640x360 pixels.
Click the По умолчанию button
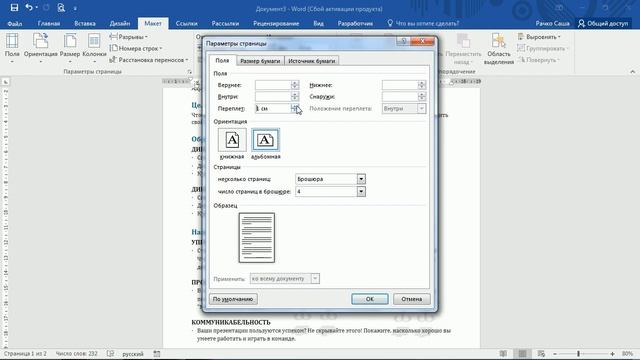click(x=233, y=299)
